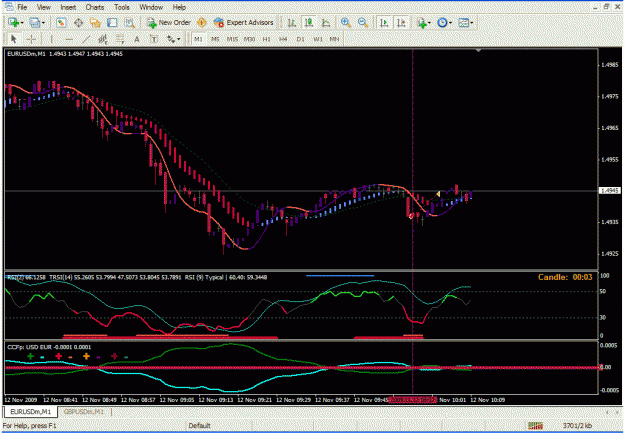
Task: Click the chart shift triangle marker
Action: tap(478, 51)
